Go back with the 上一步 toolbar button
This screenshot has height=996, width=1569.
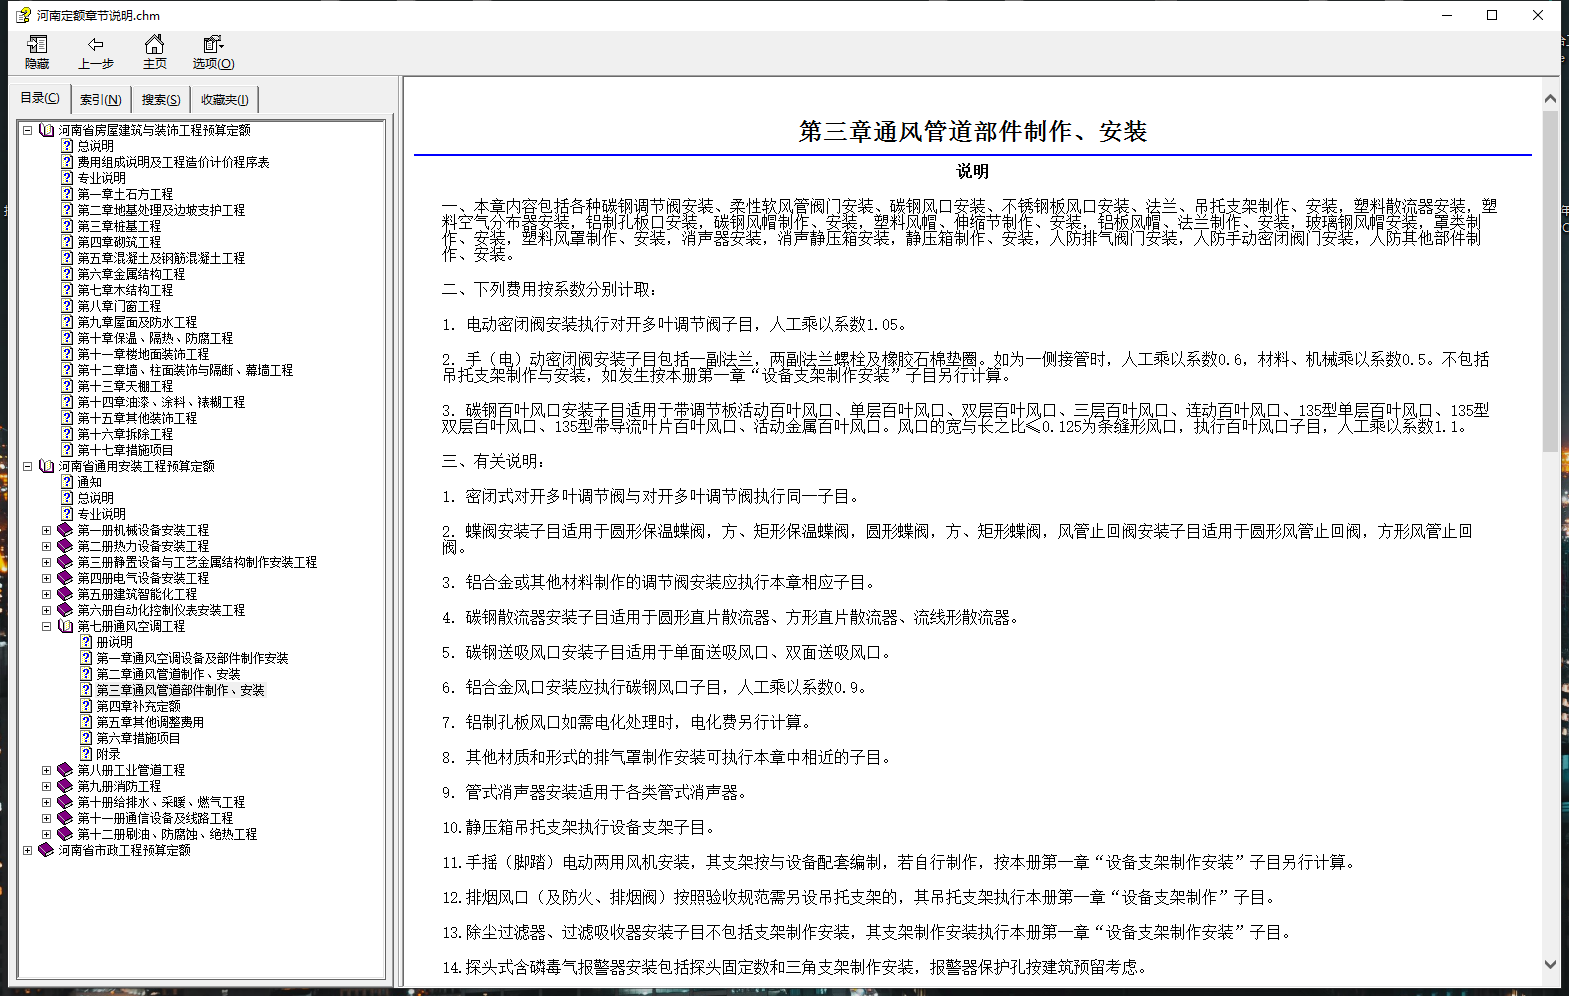(96, 52)
